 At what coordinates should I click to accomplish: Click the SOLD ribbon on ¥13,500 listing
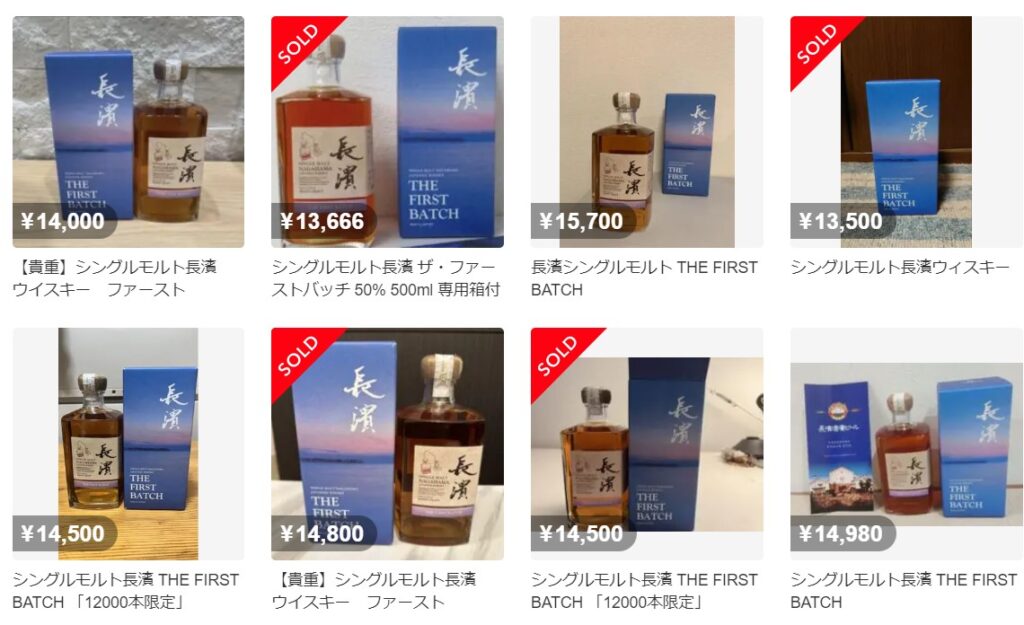click(x=816, y=43)
